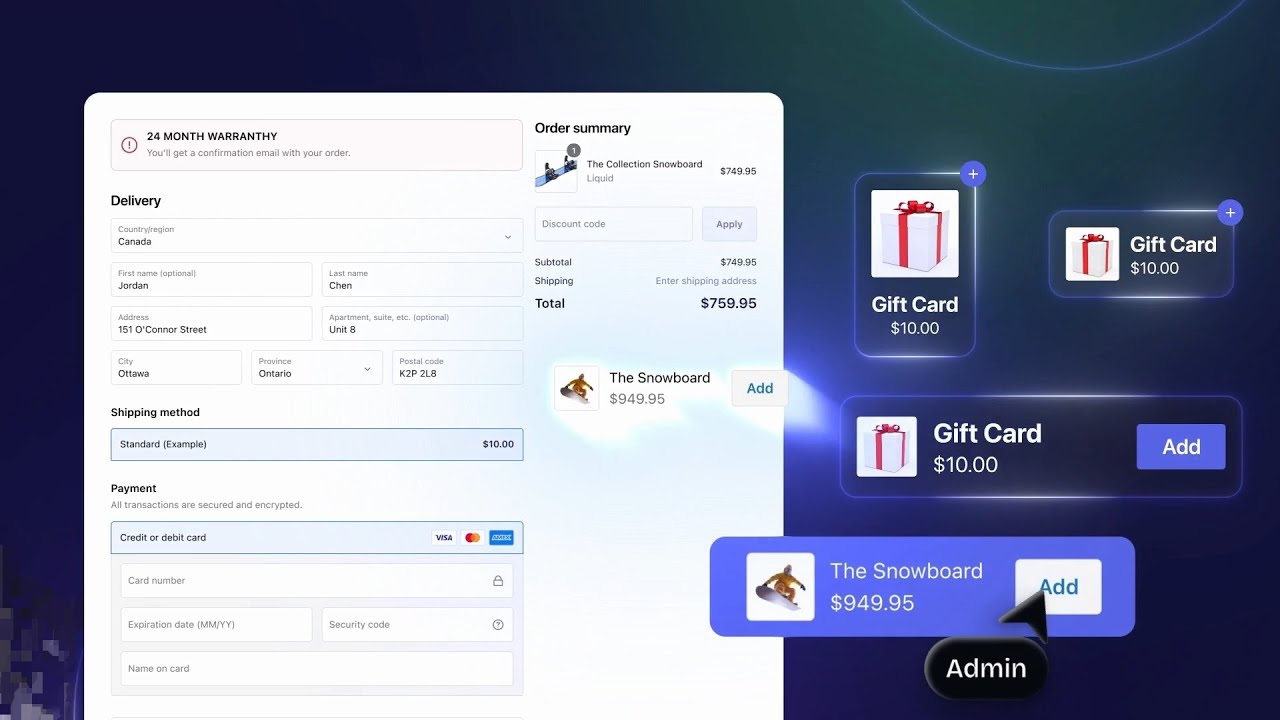The image size is (1280, 720).
Task: Click 'The Collection Snowboard' product name
Action: [644, 164]
